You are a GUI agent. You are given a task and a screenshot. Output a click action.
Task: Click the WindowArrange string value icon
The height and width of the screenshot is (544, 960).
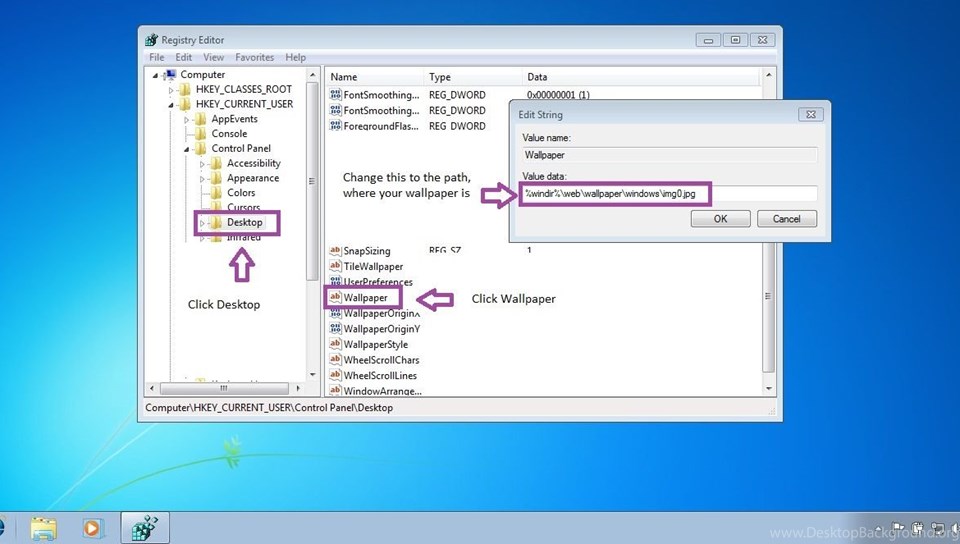pyautogui.click(x=335, y=390)
